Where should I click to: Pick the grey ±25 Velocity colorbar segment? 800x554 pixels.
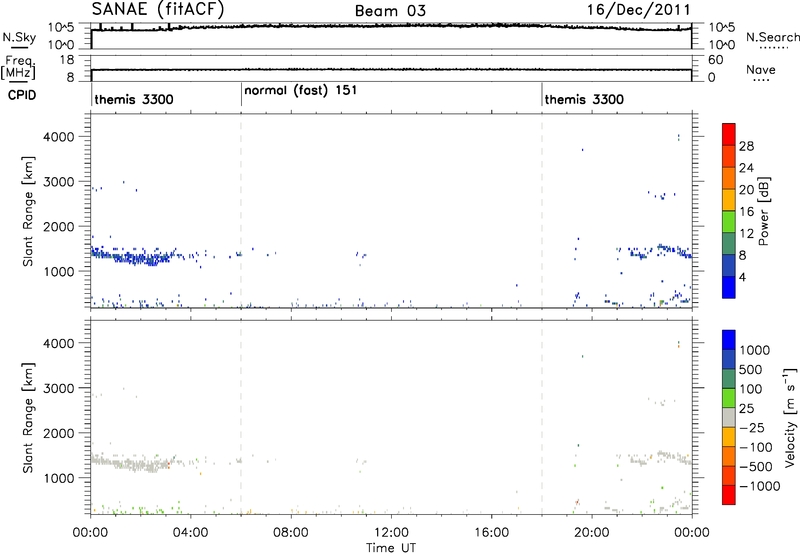coord(729,417)
